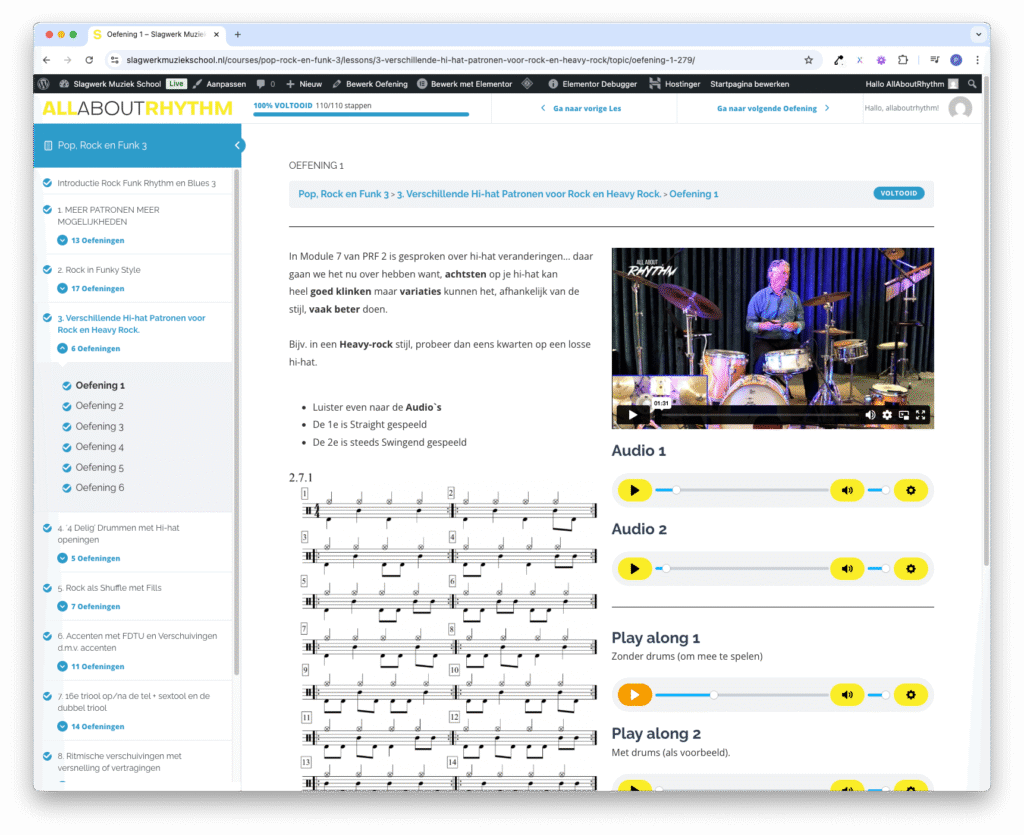
Task: Open the admin bar search magnifier
Action: click(x=972, y=84)
